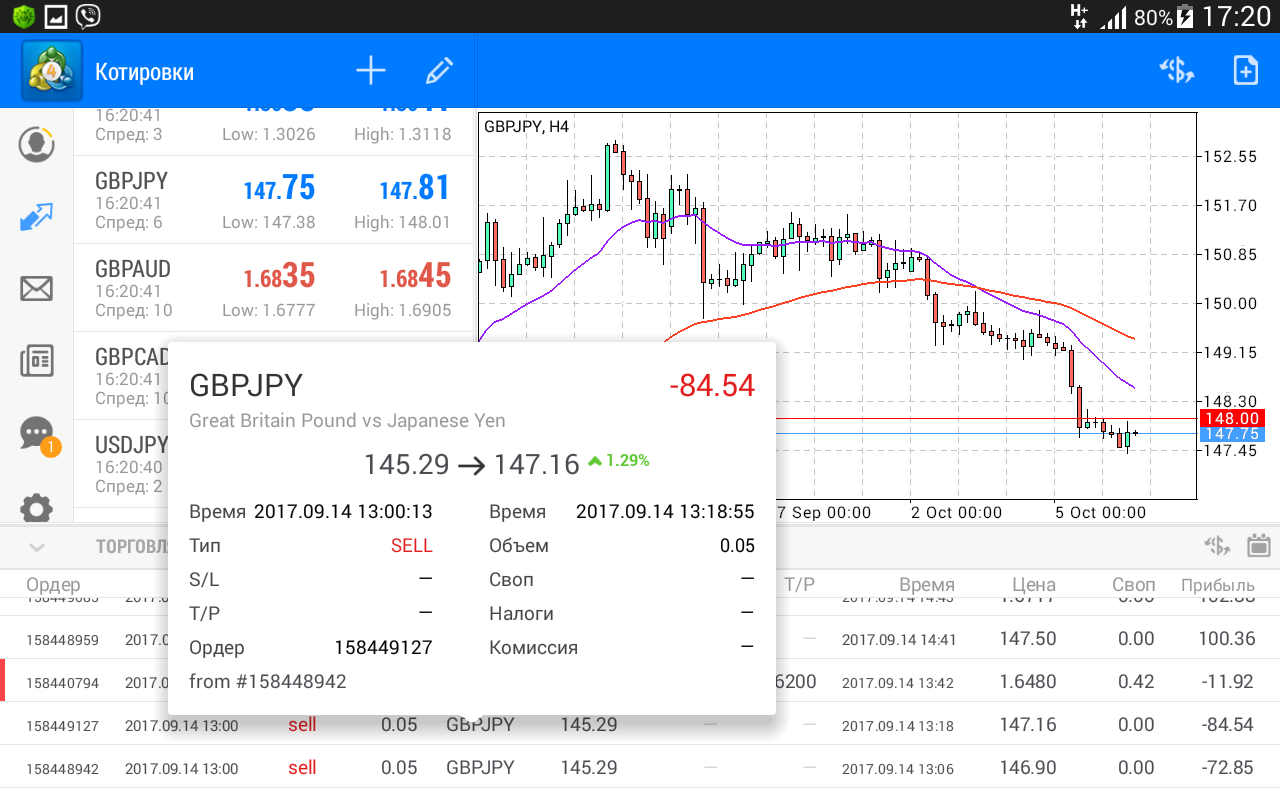
Task: Tap chart date label 2 Oct 00:00
Action: click(956, 512)
